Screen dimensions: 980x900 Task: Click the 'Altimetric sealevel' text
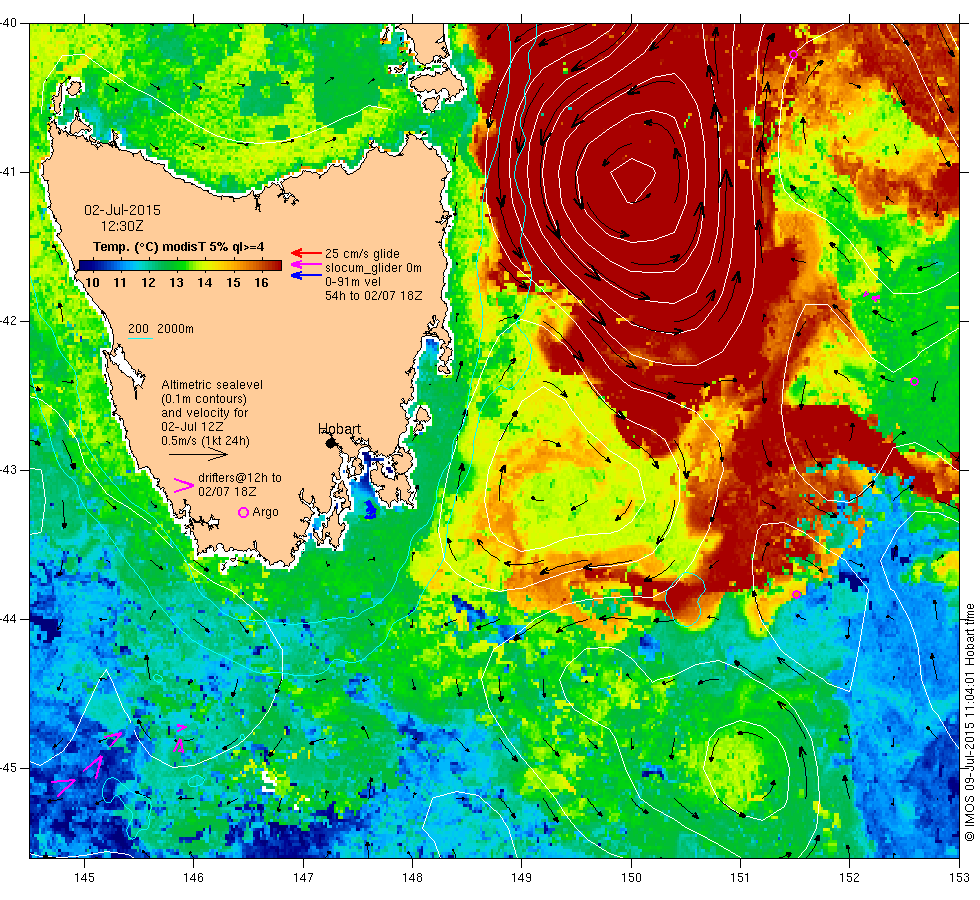pos(212,385)
